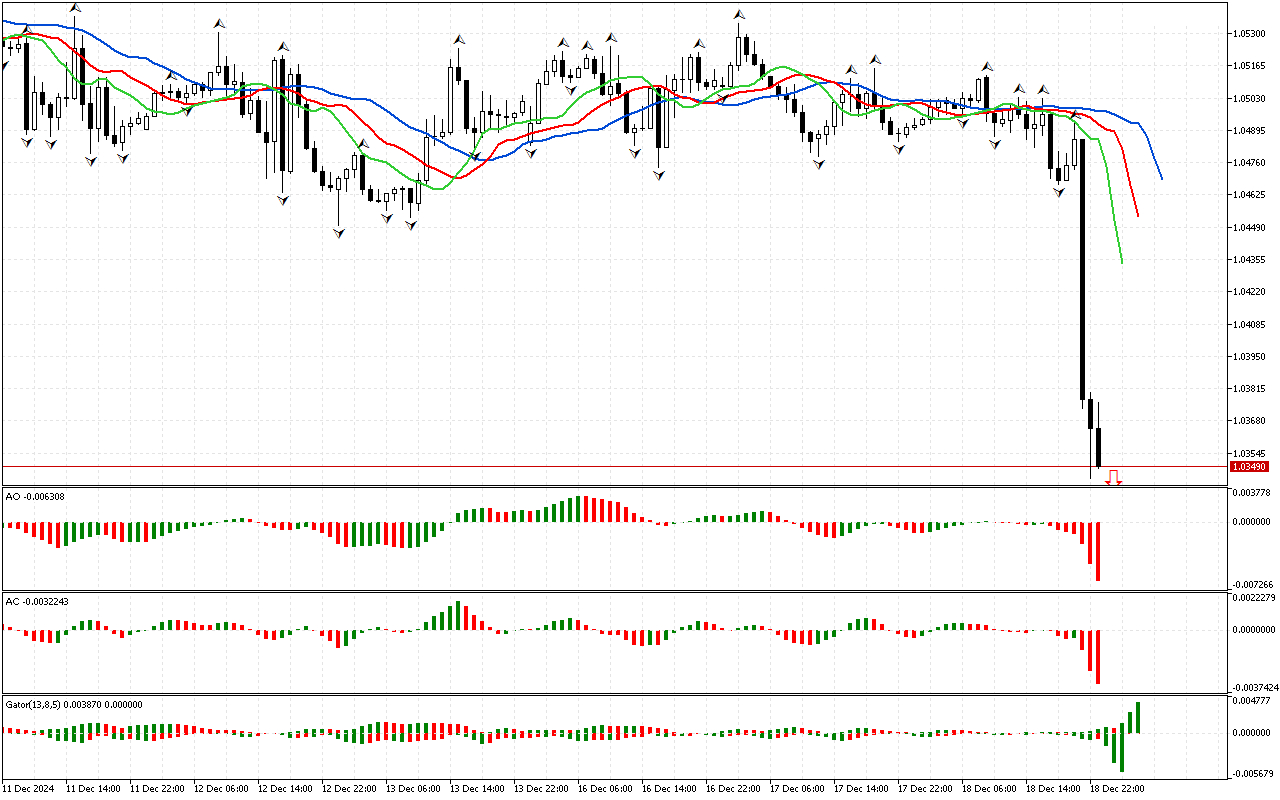Select 13 Dec 22:00 on the time axis

point(542,789)
